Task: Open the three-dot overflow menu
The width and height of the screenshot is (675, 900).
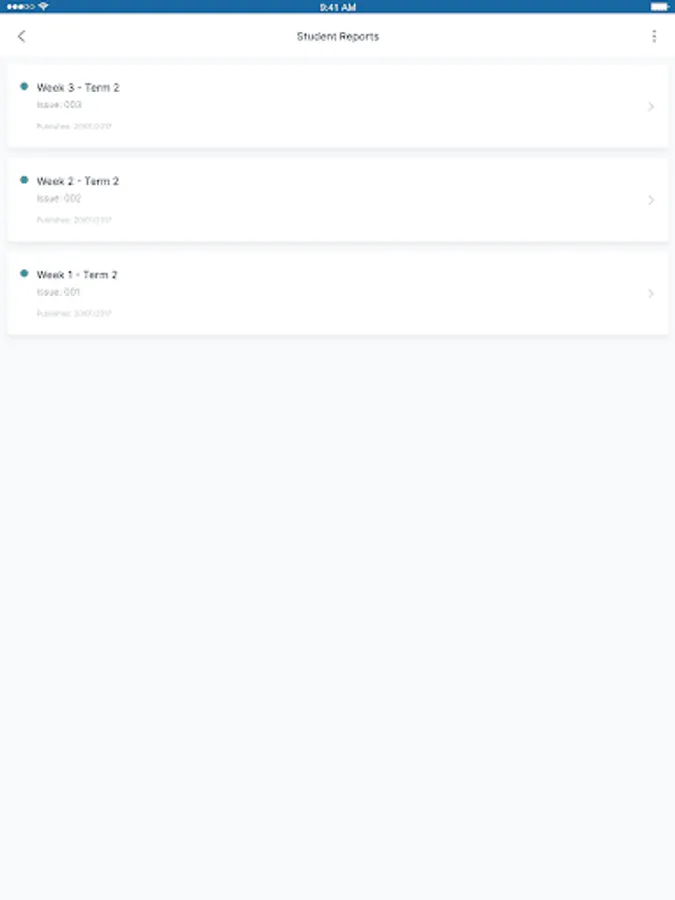Action: (654, 36)
